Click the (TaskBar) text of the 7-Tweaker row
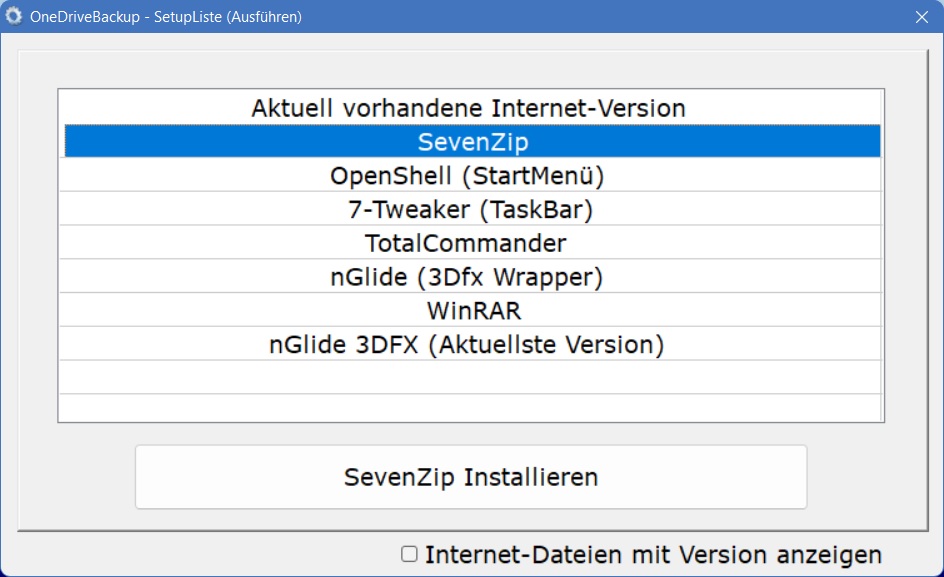This screenshot has width=944, height=577. point(536,210)
